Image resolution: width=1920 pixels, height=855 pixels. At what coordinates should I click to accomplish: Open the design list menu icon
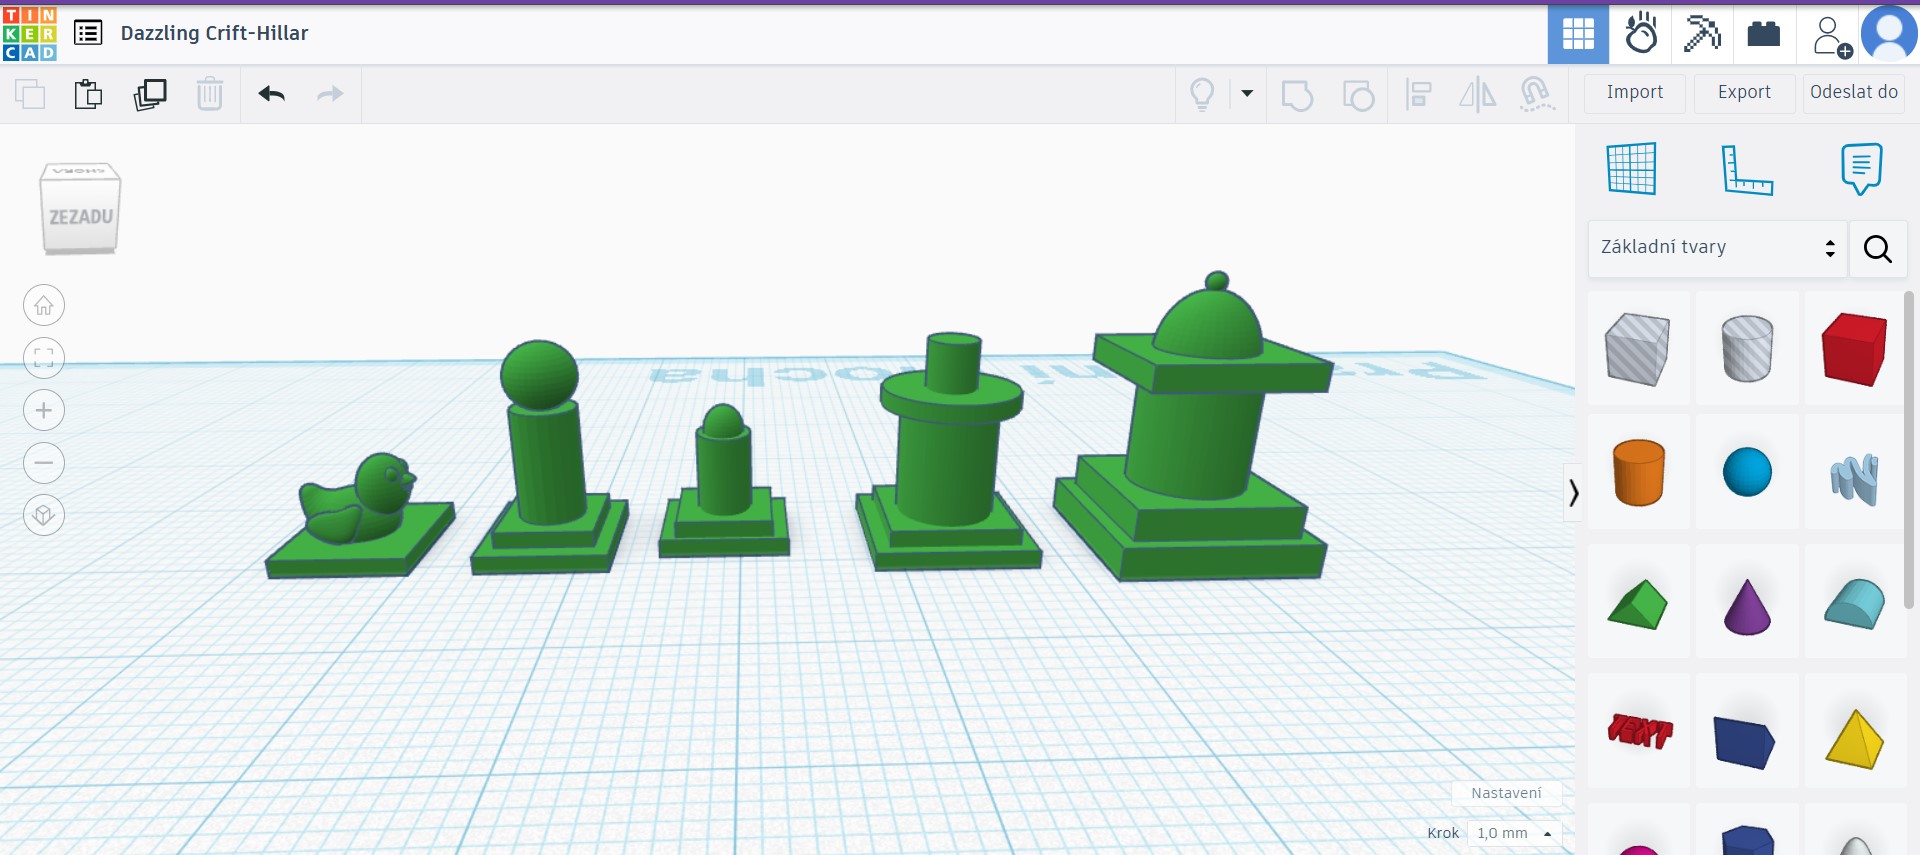pyautogui.click(x=88, y=33)
